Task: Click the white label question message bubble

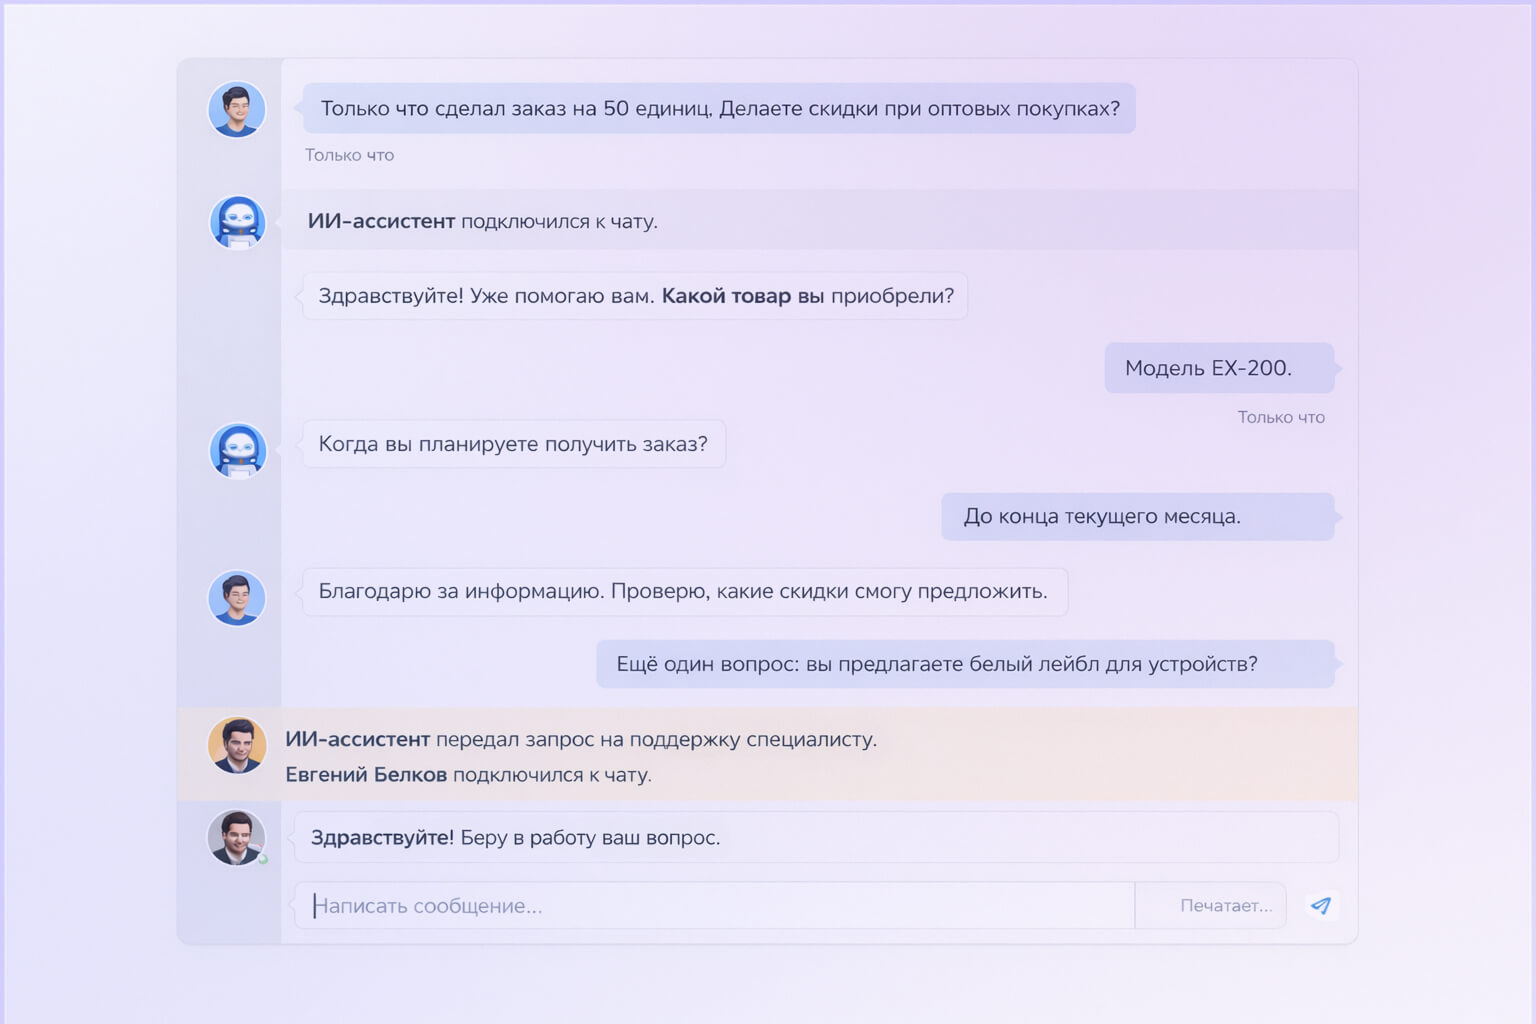Action: [x=965, y=664]
